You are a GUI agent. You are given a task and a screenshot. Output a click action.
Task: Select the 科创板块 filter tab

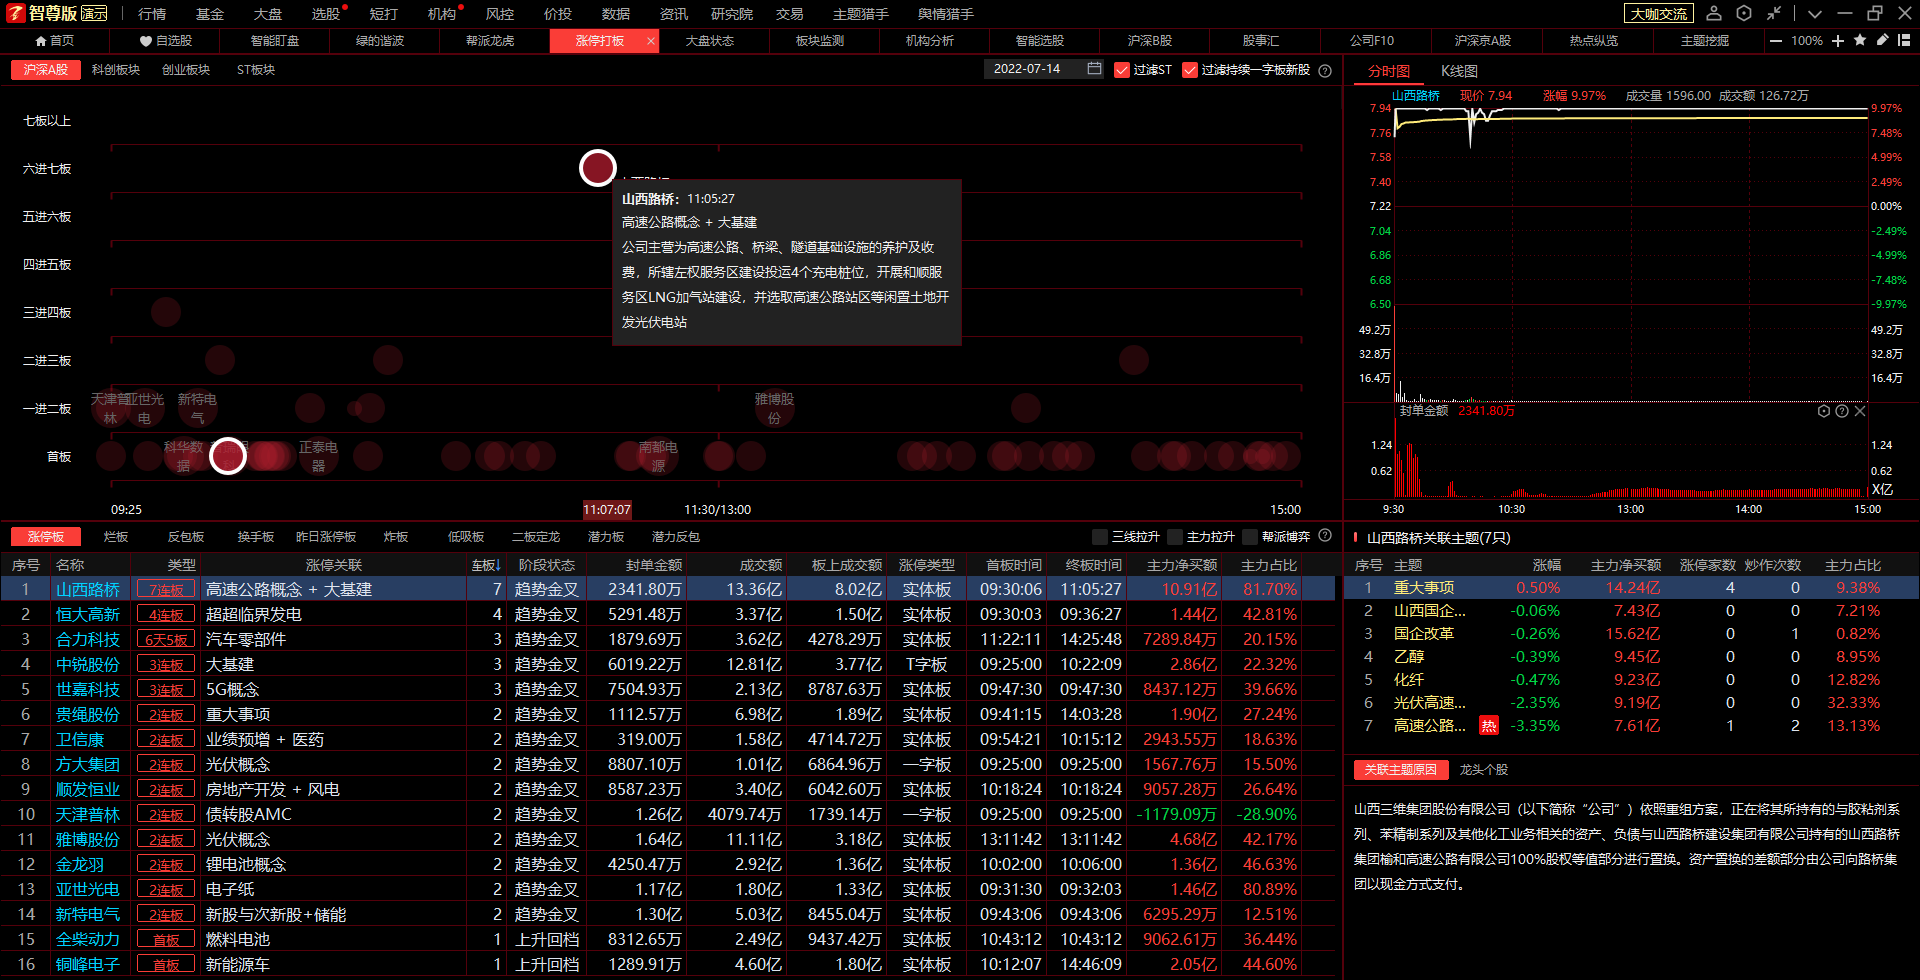tap(116, 70)
